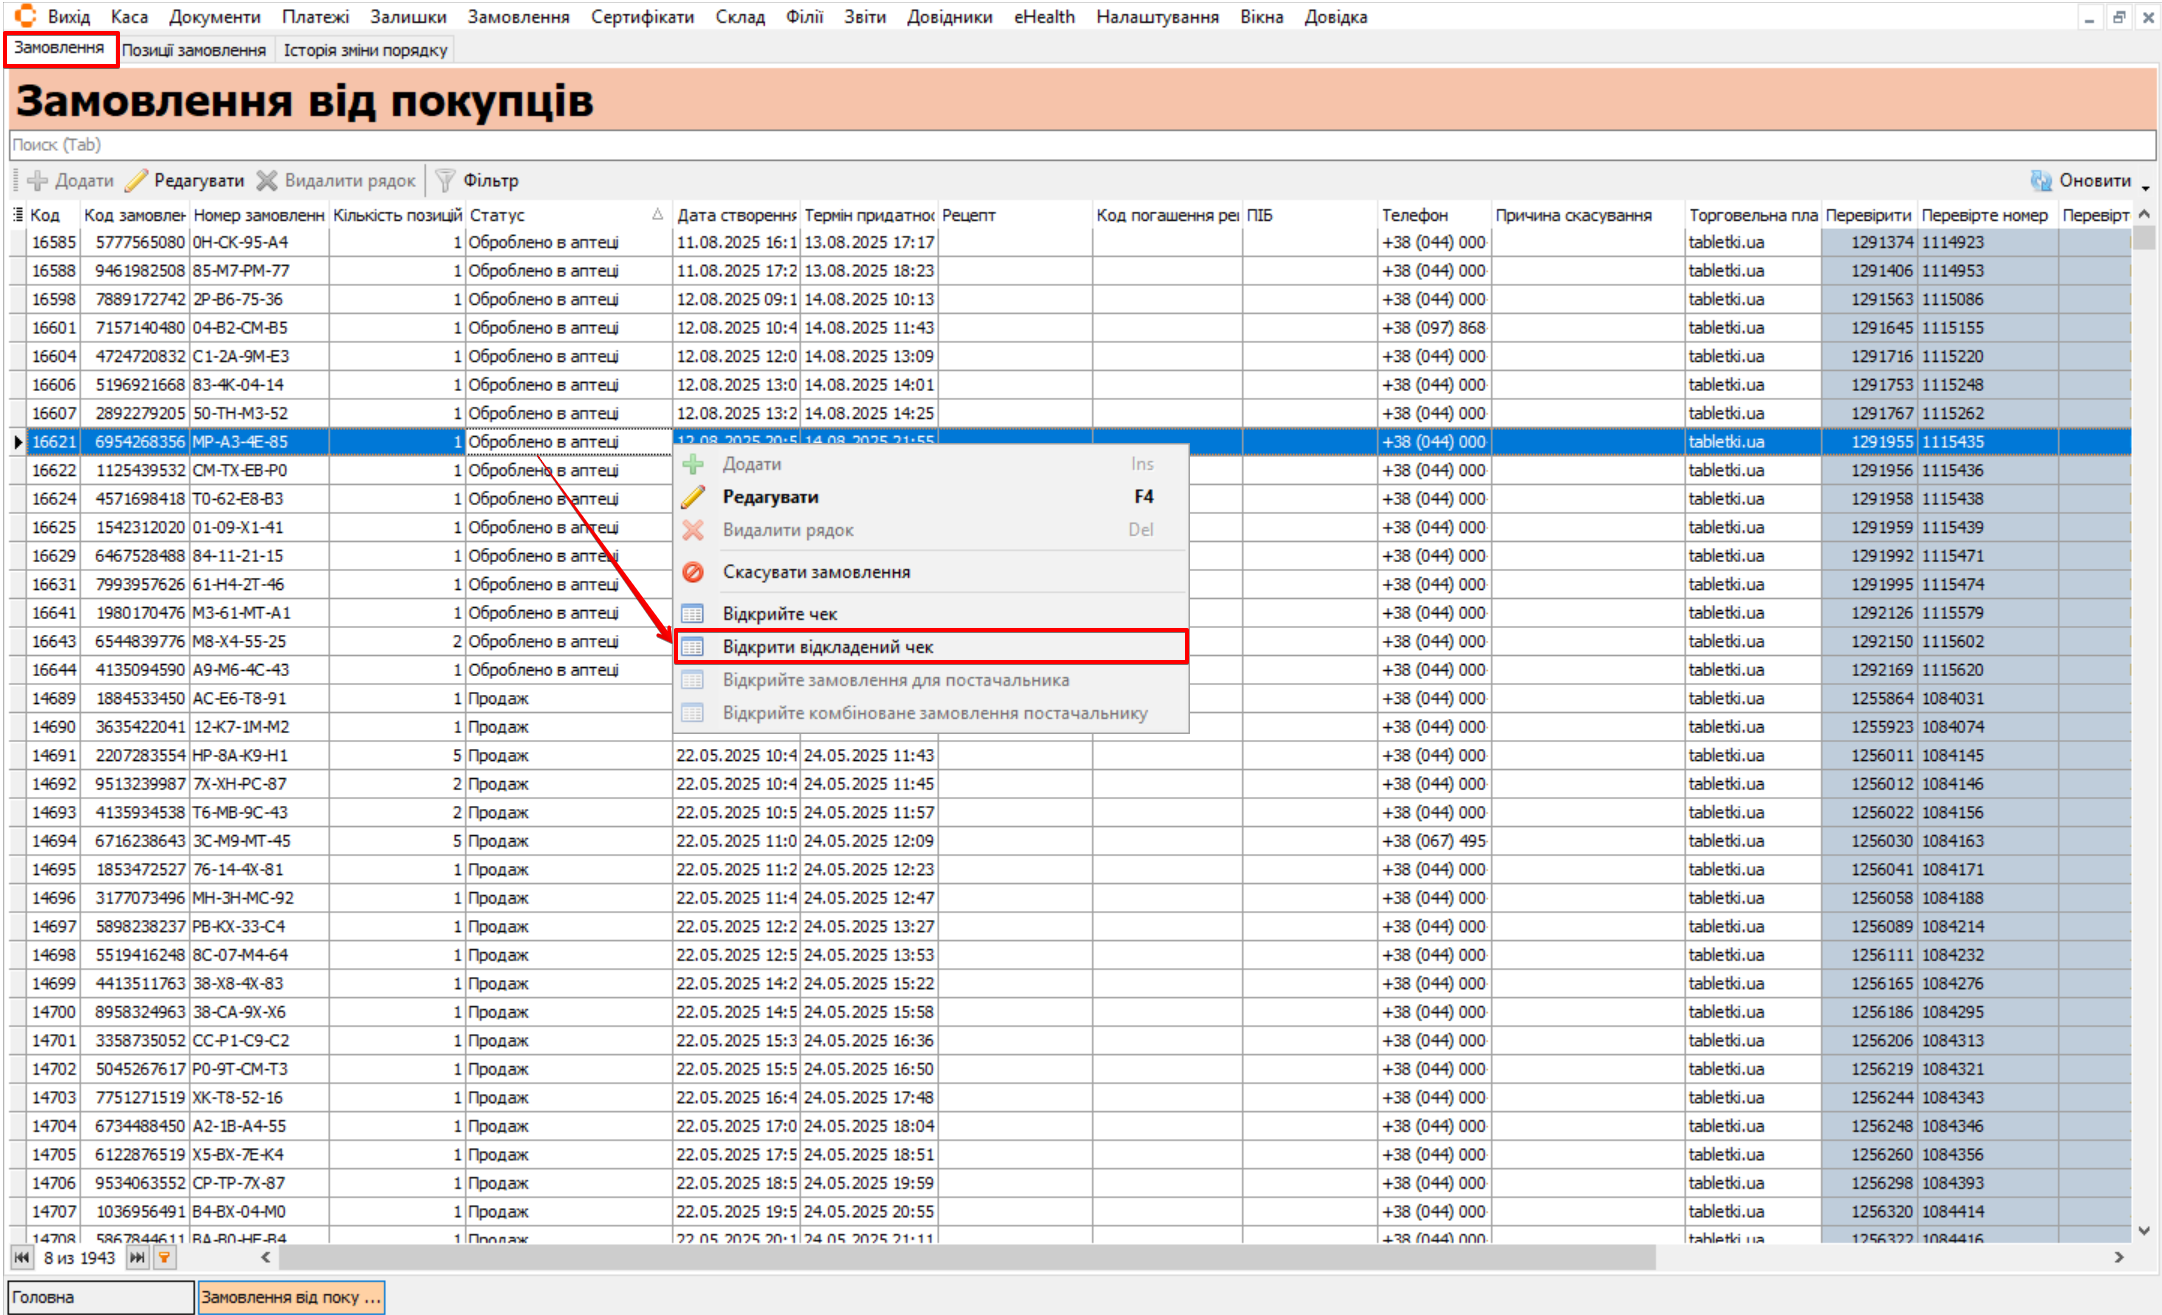Click the Фільтр funnel icon in toolbar
This screenshot has width=2162, height=1315.
pos(446,180)
